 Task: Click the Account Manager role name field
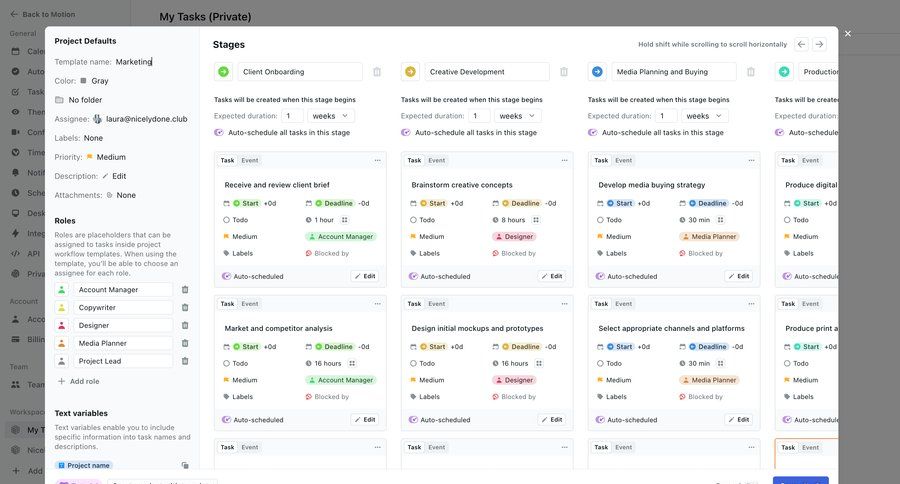pos(123,290)
